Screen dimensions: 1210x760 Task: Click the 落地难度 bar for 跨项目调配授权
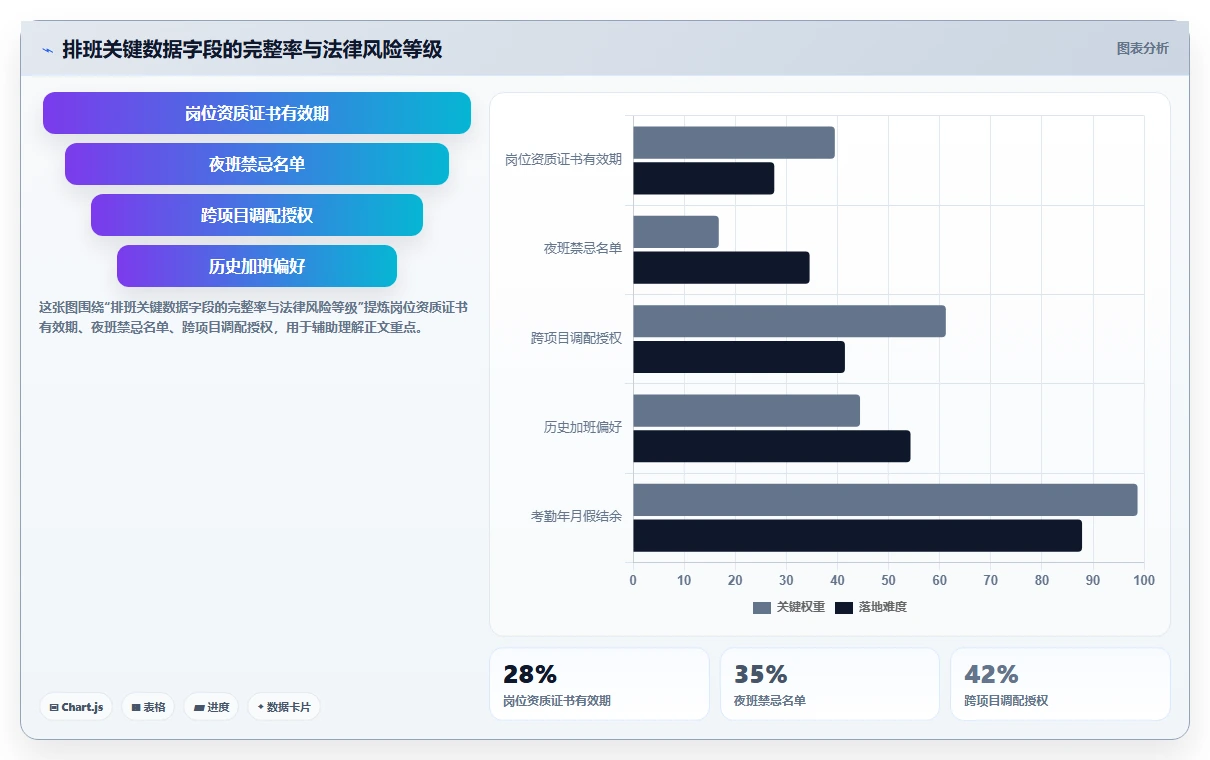click(739, 357)
